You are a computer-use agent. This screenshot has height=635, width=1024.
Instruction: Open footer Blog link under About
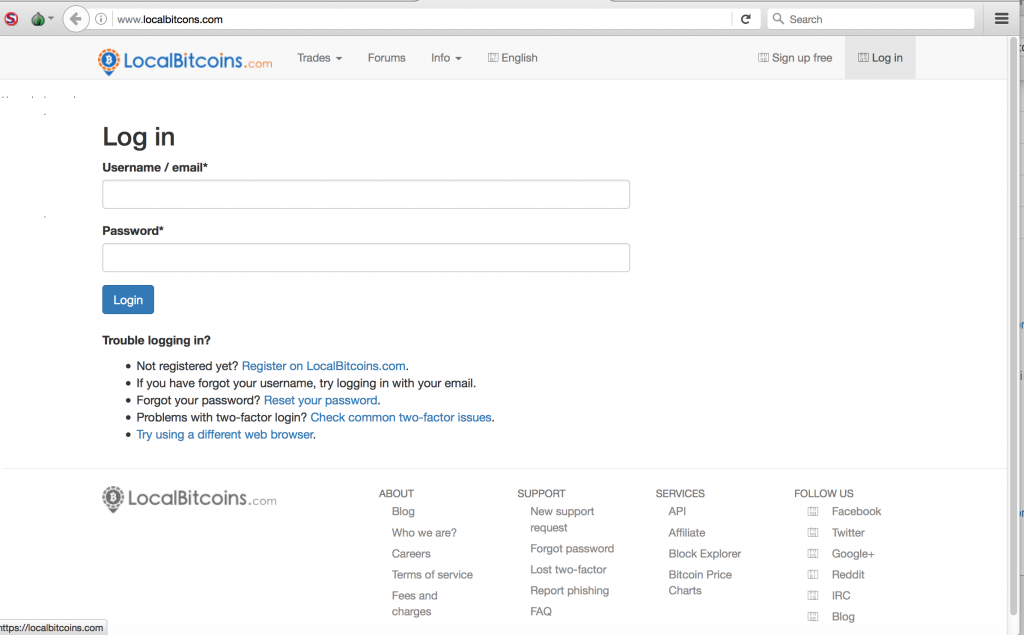point(403,512)
